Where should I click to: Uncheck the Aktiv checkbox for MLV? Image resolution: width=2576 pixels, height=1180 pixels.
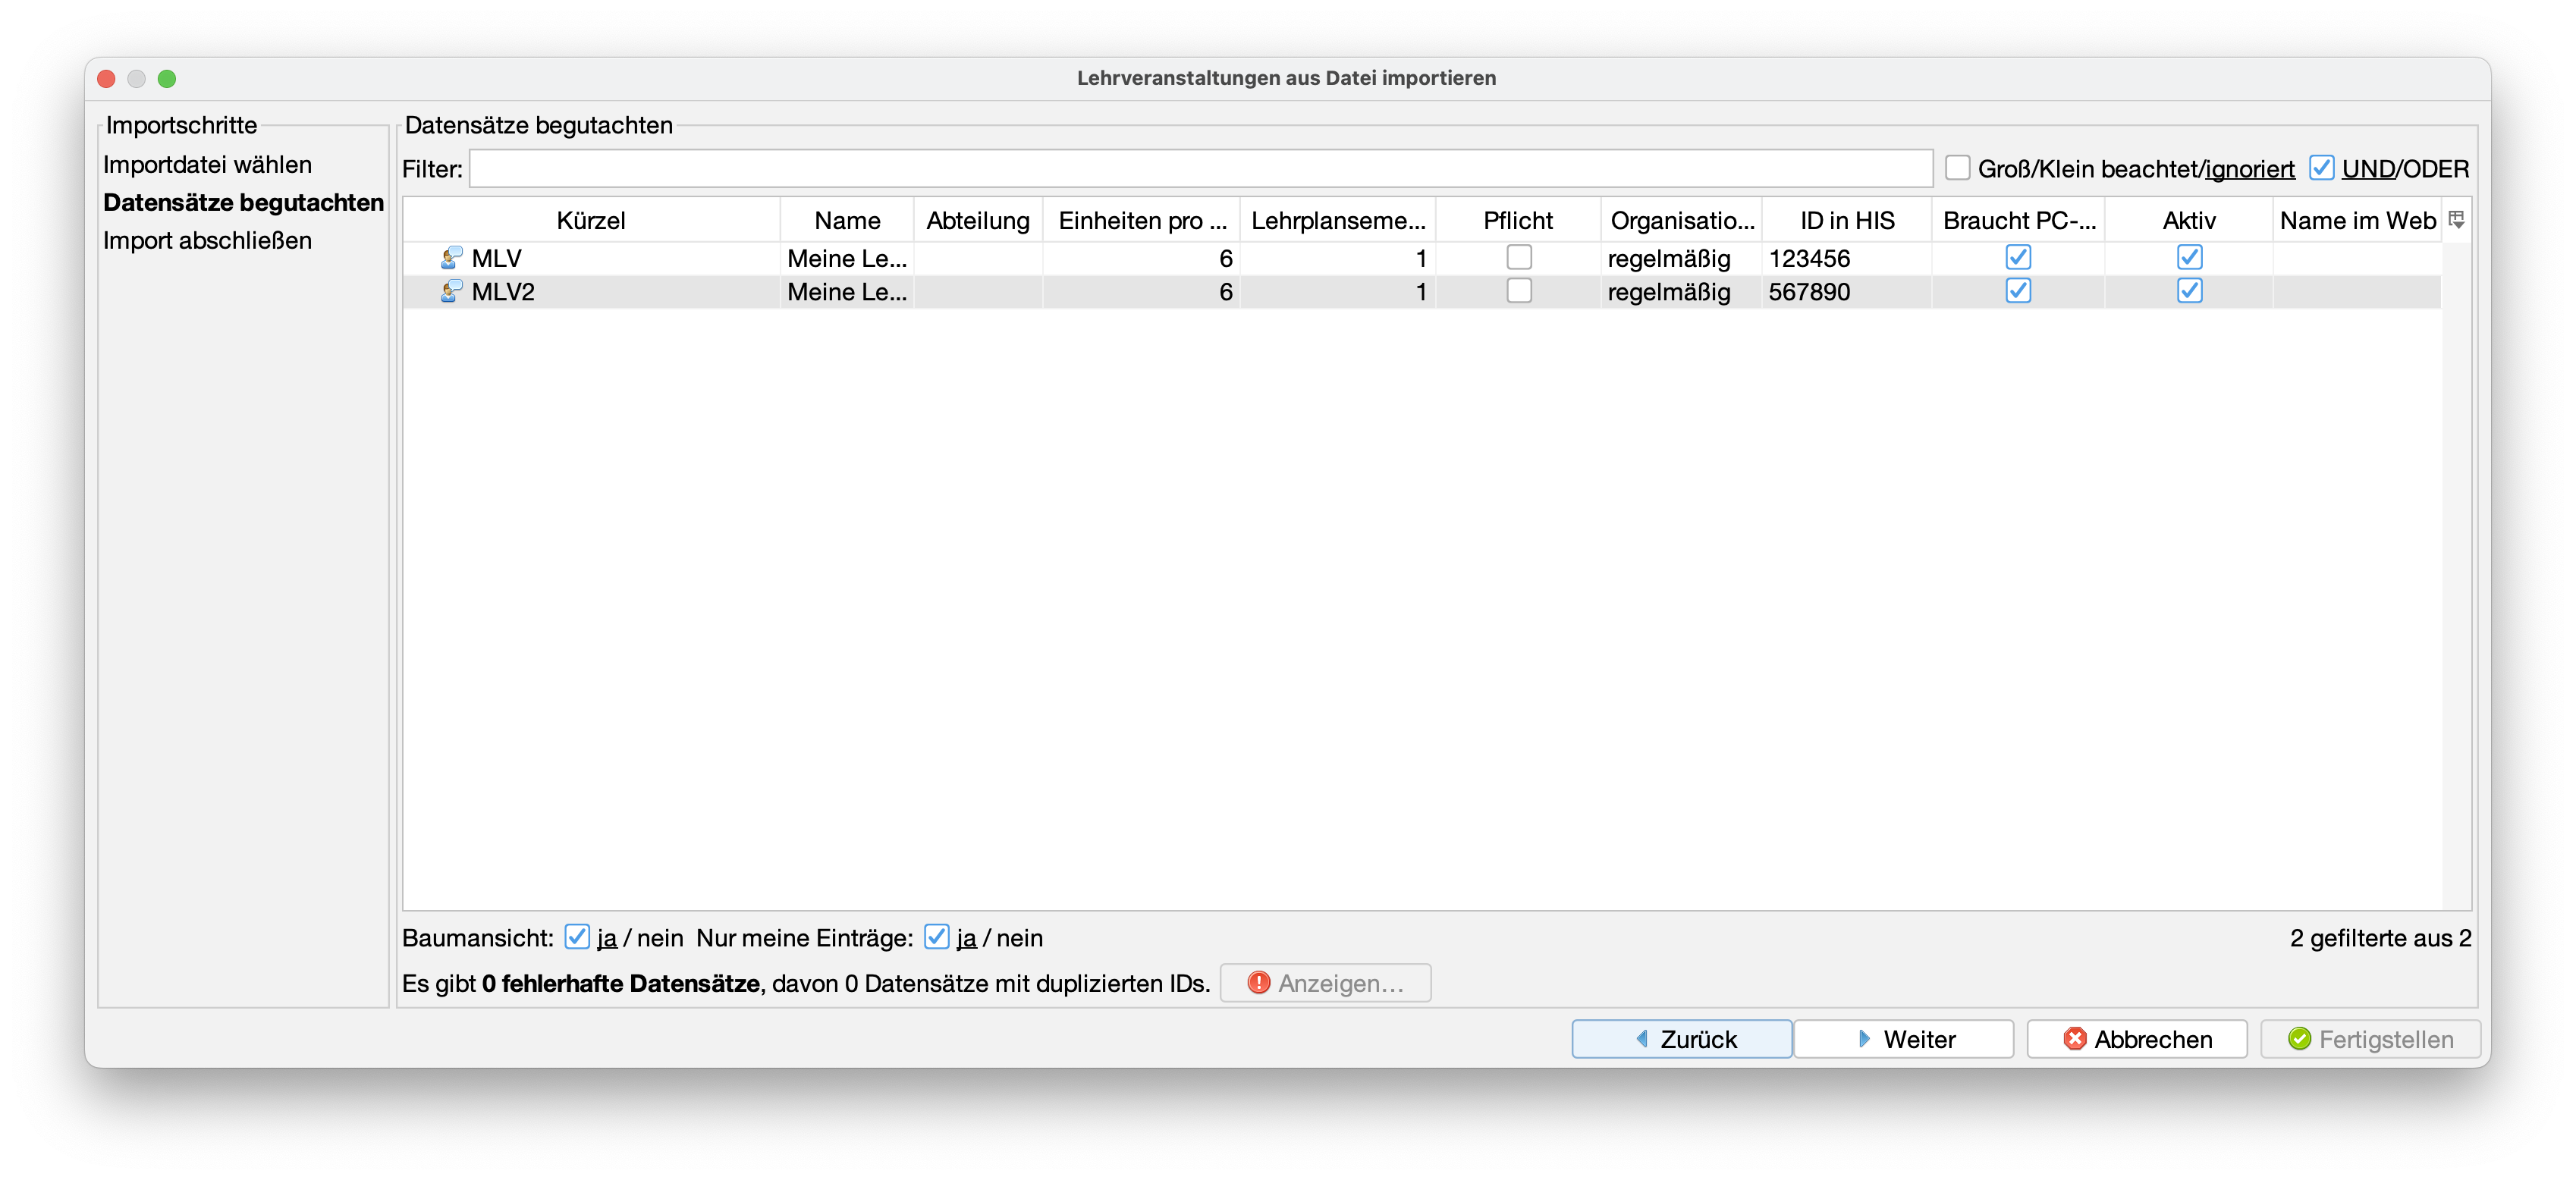(2189, 257)
